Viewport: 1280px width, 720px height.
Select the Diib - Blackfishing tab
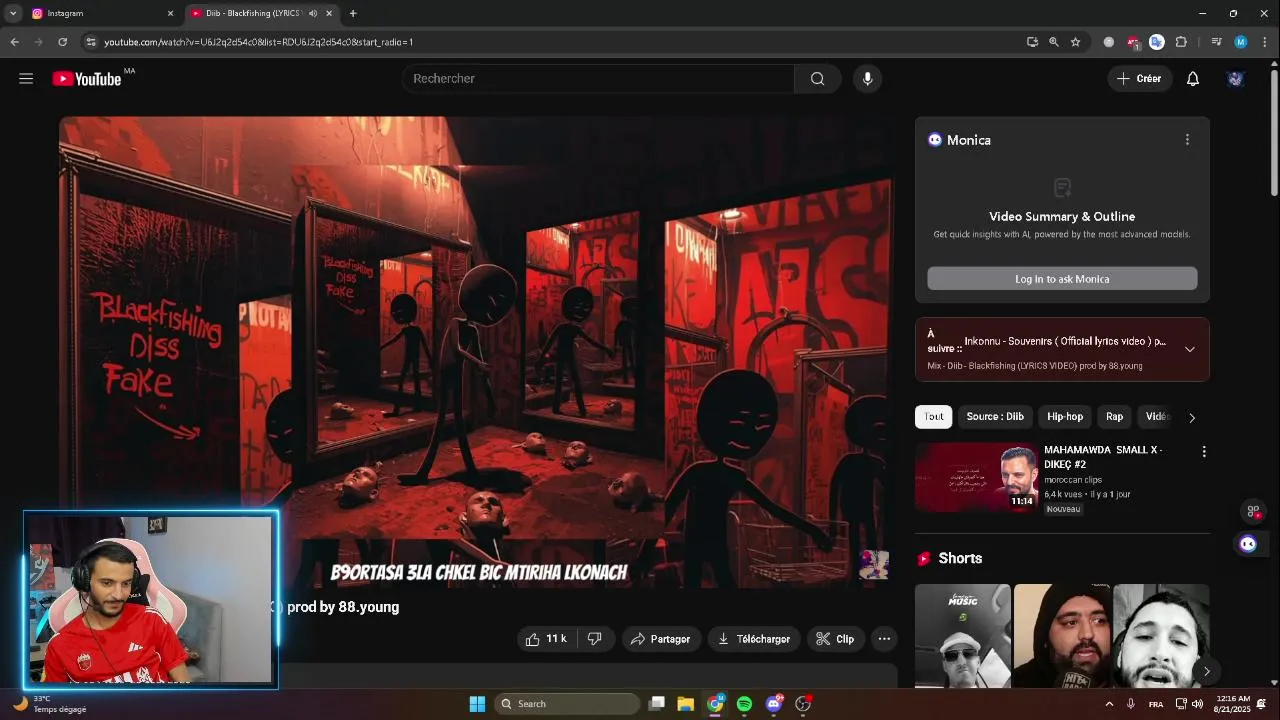[x=255, y=13]
